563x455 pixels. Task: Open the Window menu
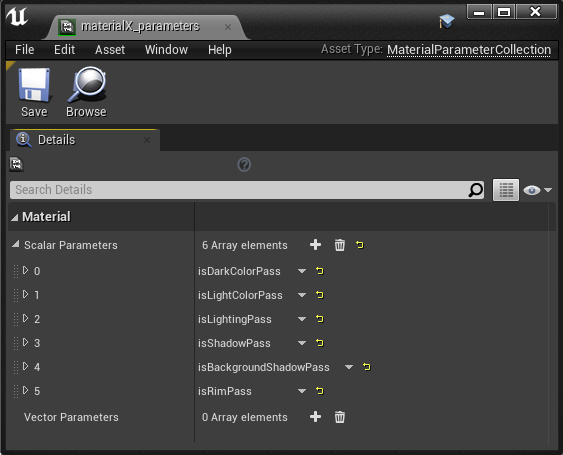(166, 50)
